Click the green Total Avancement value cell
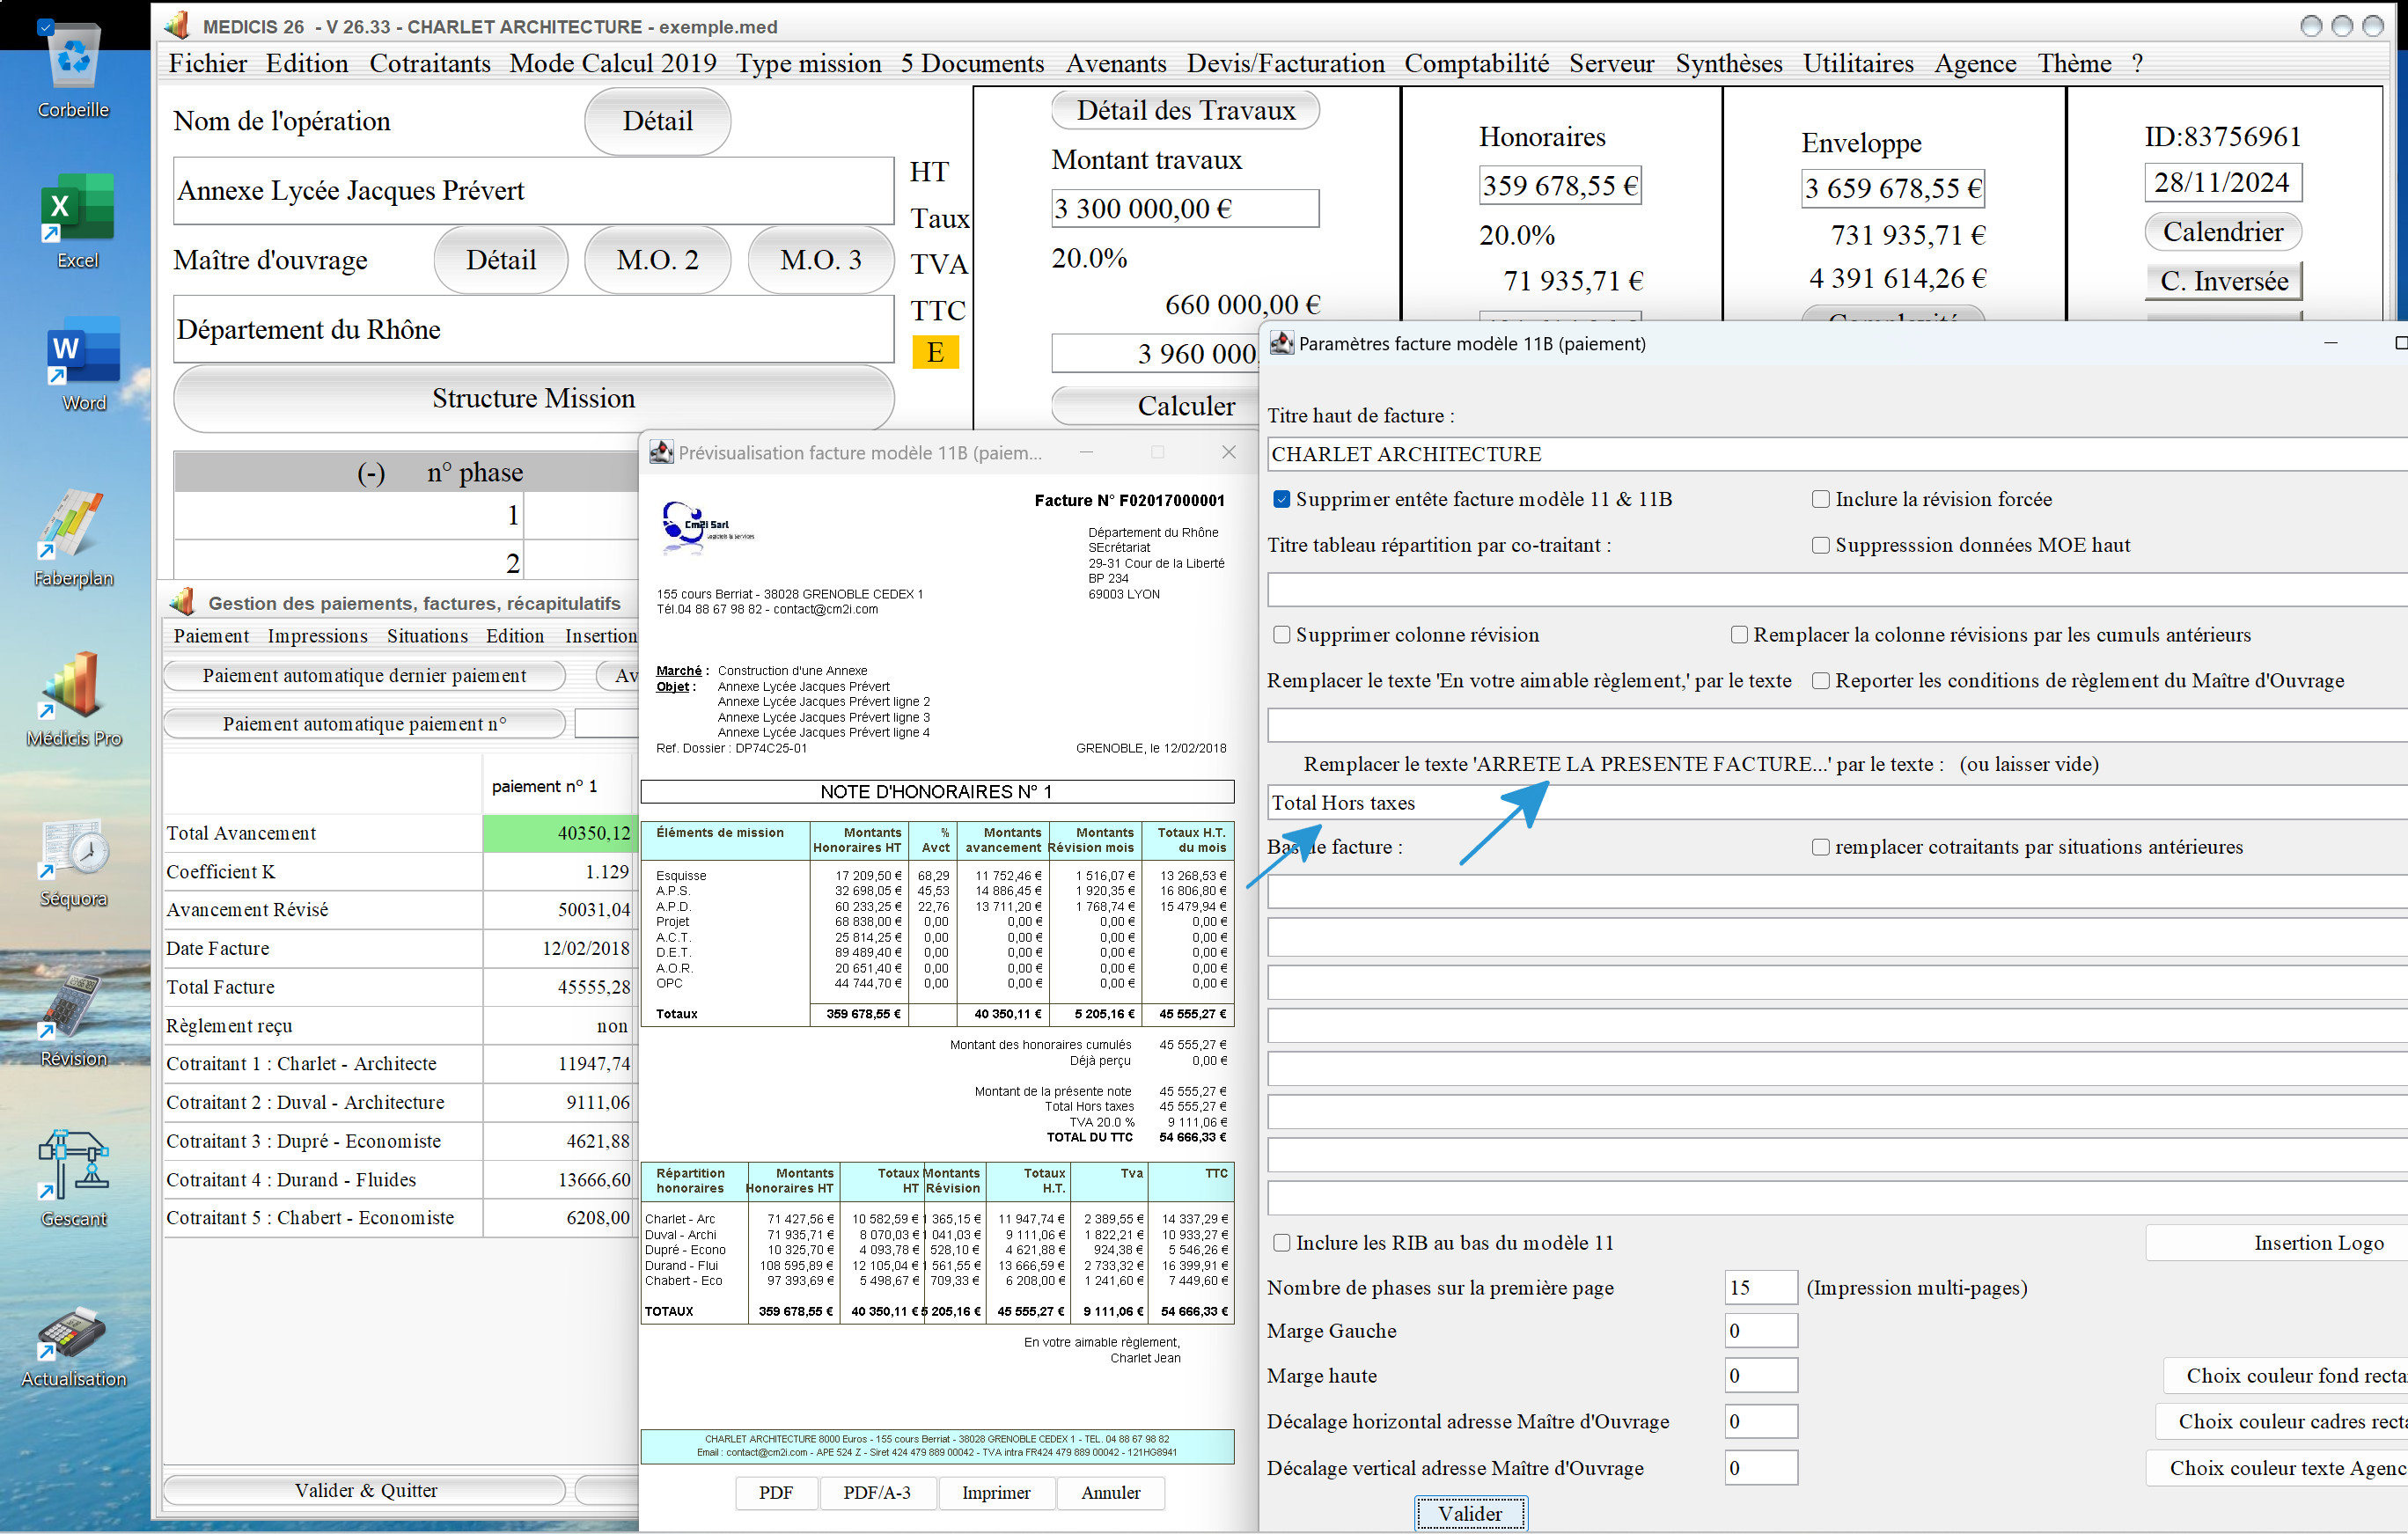The image size is (2408, 1534). click(558, 833)
